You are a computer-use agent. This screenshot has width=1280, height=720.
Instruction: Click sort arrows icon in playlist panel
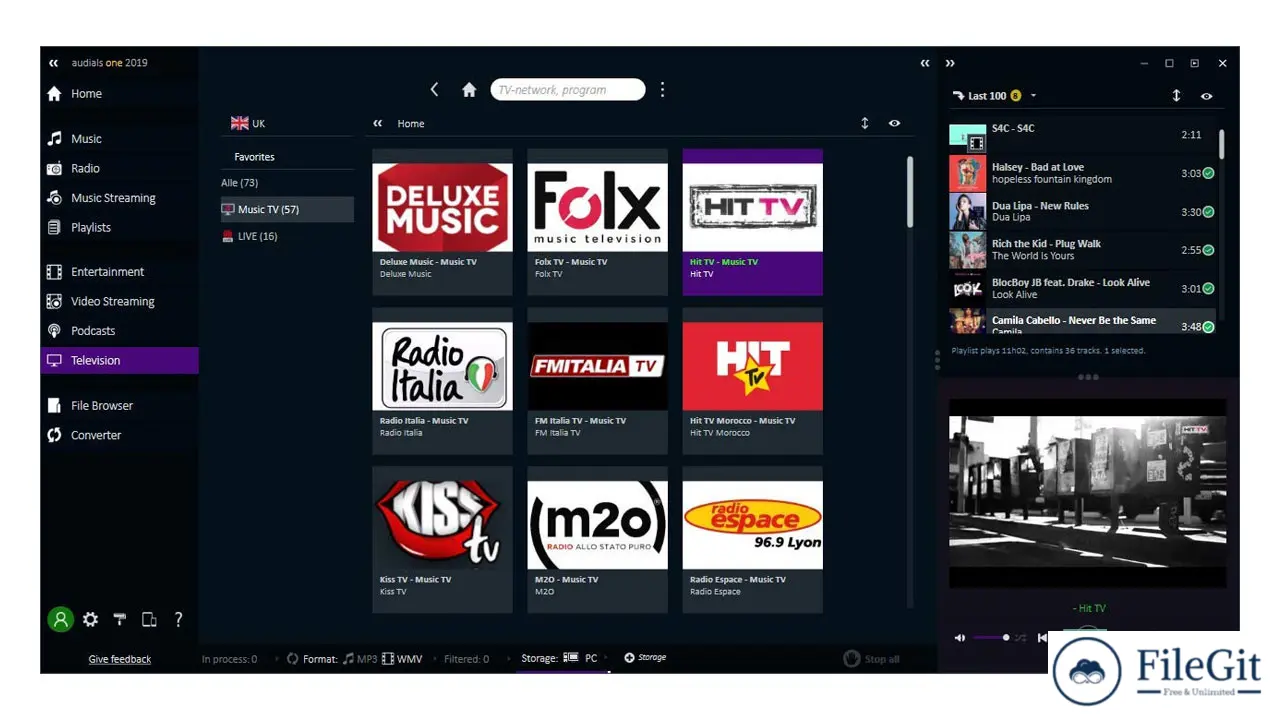1176,96
